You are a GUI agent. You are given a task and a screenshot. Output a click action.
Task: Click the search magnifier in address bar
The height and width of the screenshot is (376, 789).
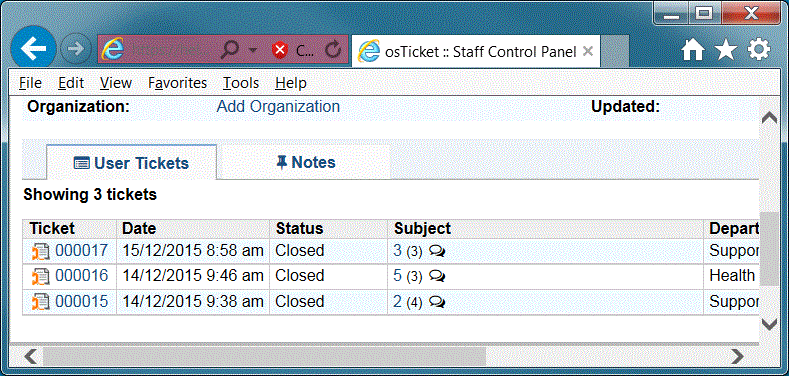(x=230, y=49)
